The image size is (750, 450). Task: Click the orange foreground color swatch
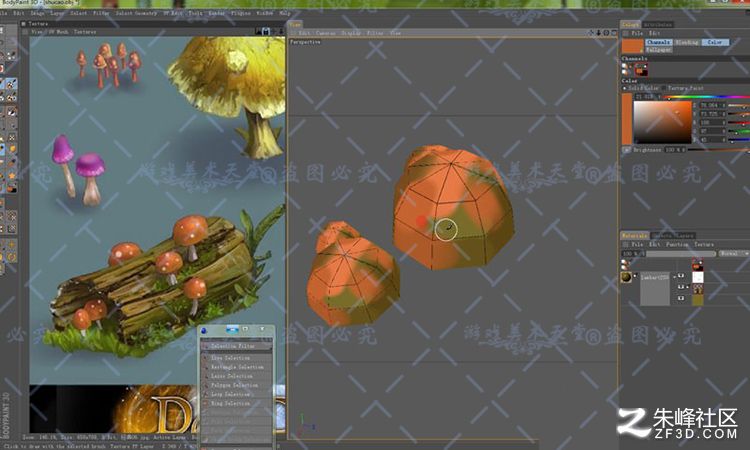pyautogui.click(x=632, y=46)
